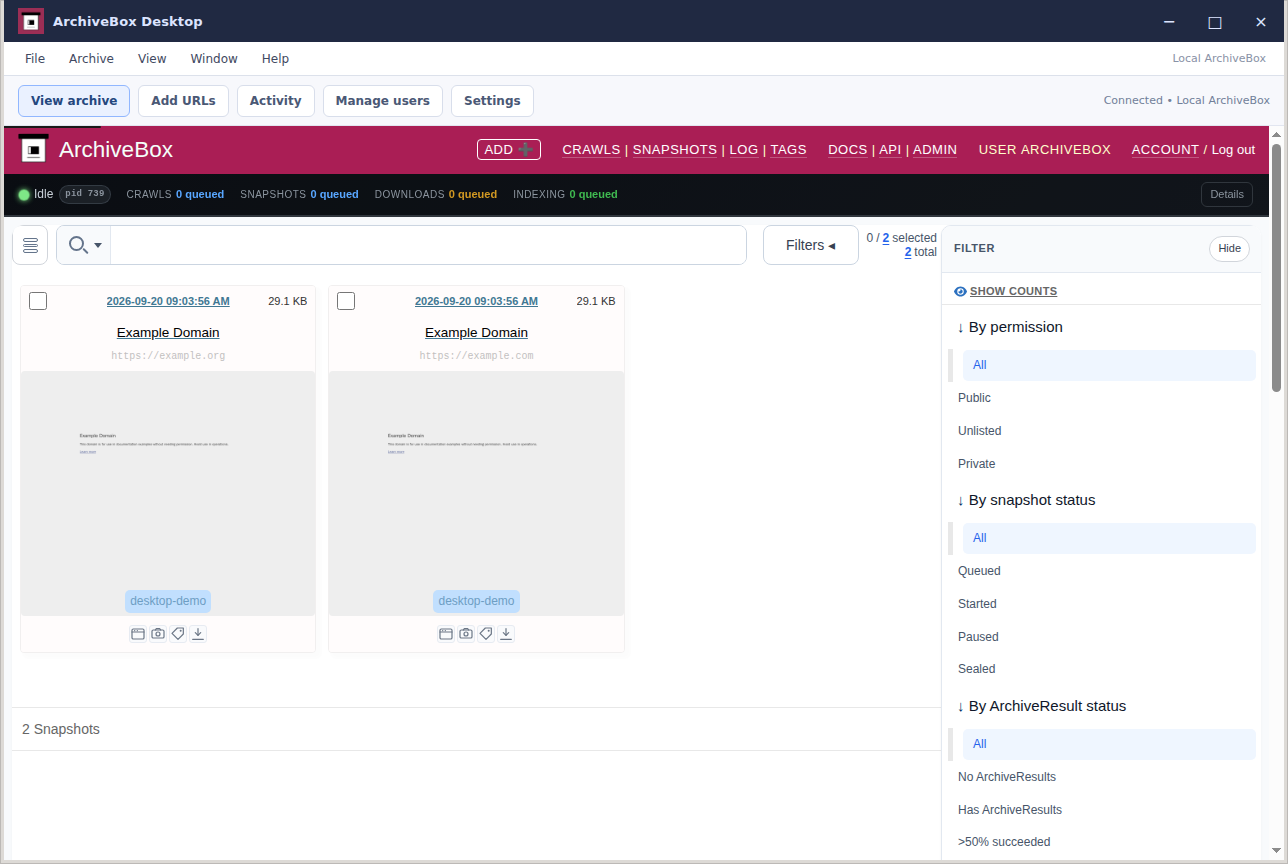Open the File menu
1288x864 pixels.
coord(35,59)
